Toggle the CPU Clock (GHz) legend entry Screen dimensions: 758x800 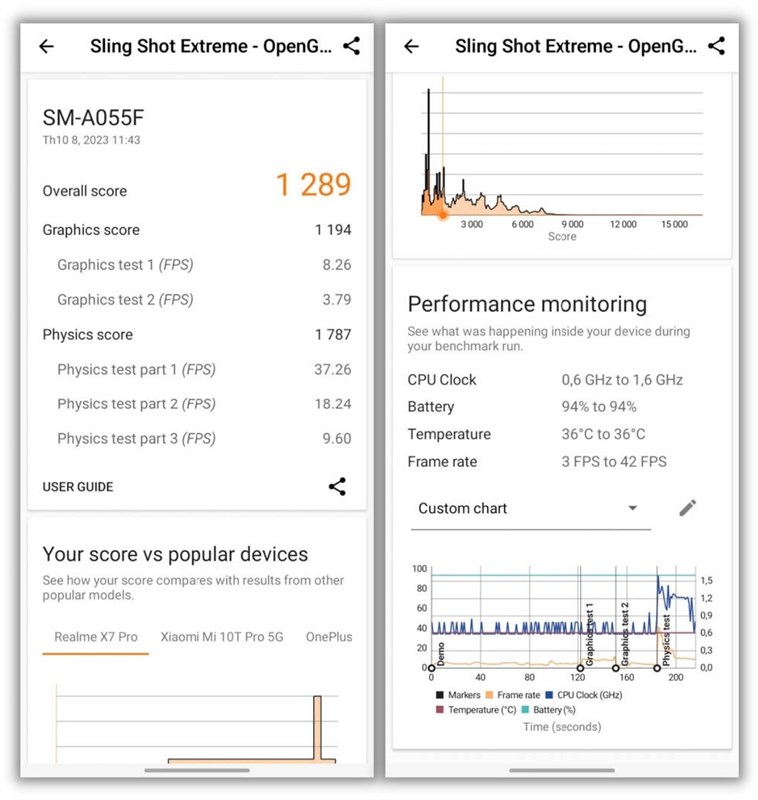click(x=591, y=695)
